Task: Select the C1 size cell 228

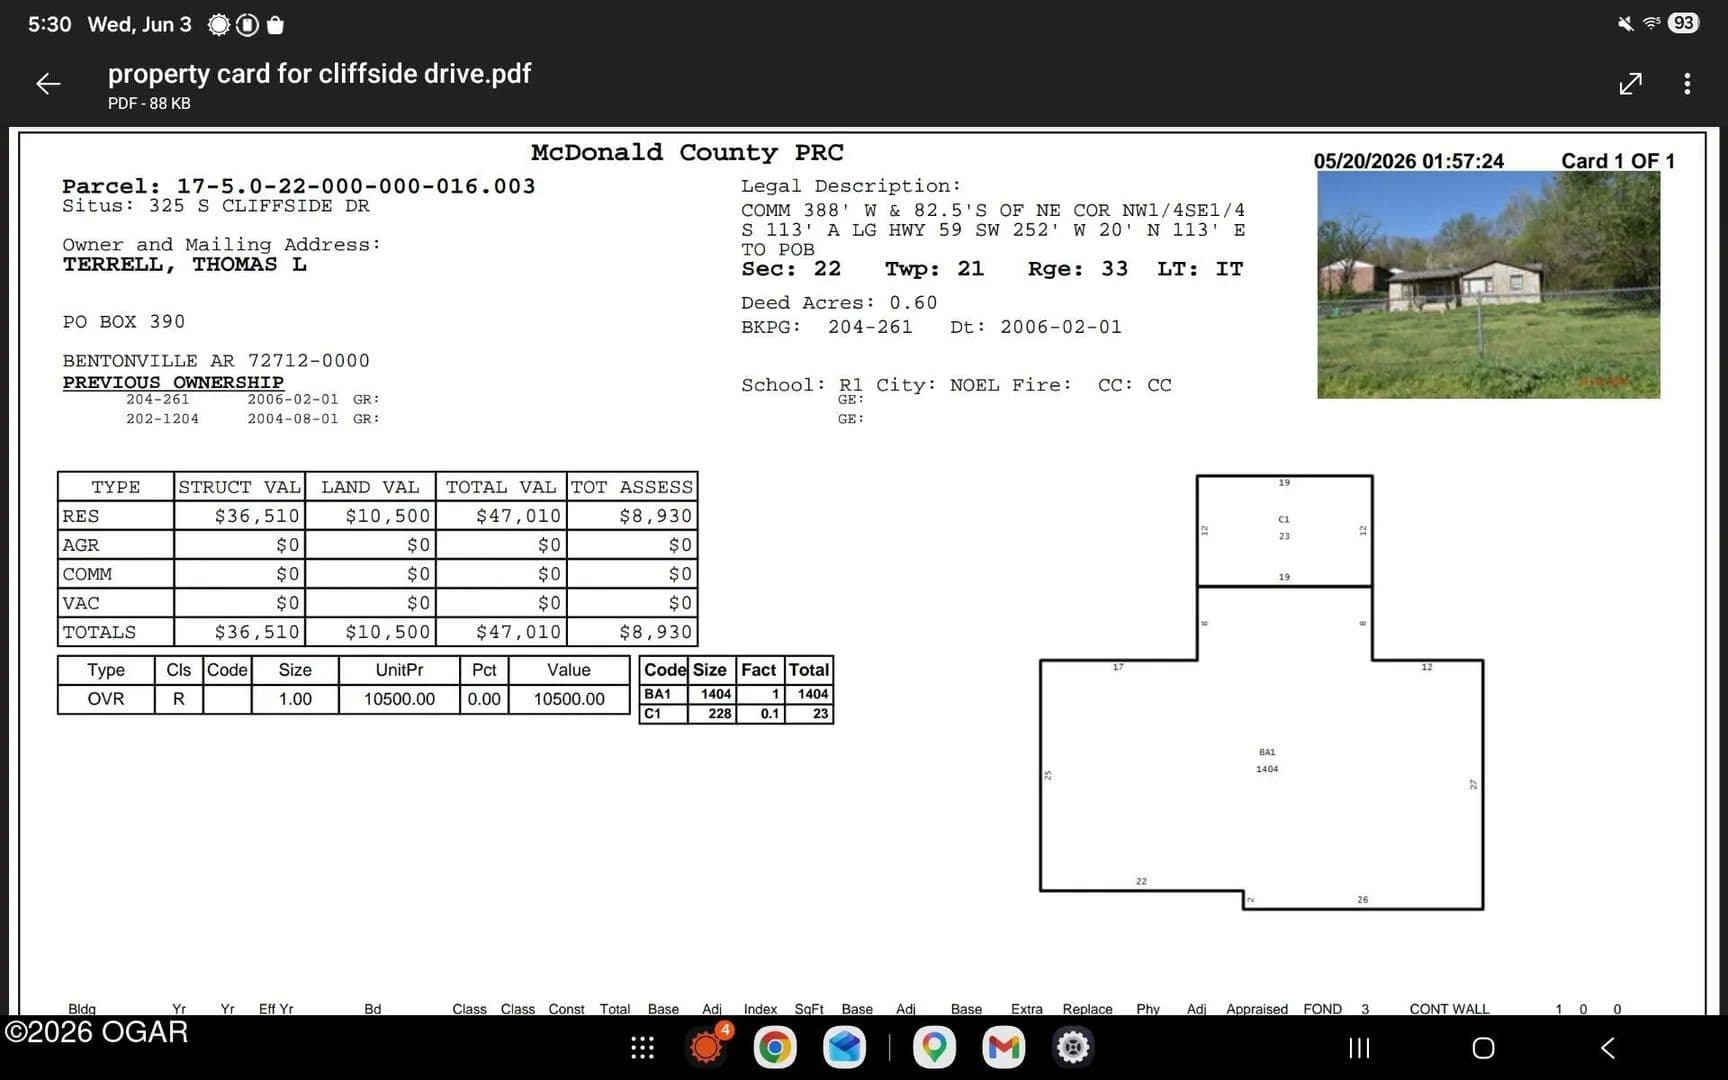Action: click(x=712, y=714)
